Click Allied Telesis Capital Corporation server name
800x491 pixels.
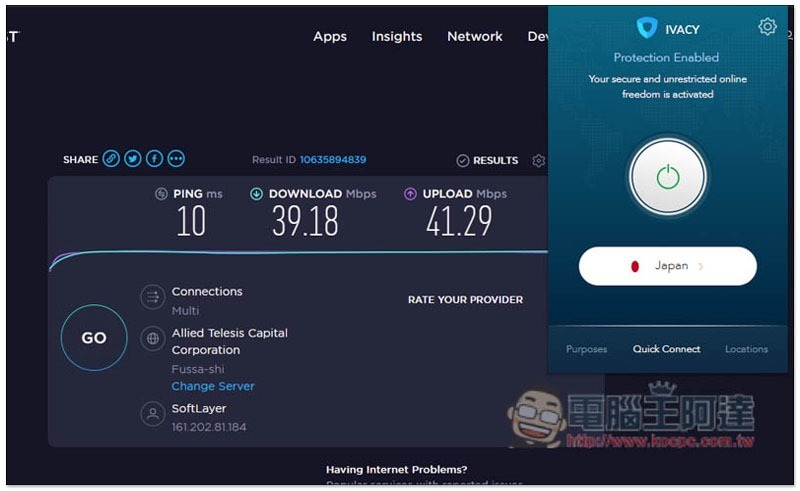click(x=230, y=341)
